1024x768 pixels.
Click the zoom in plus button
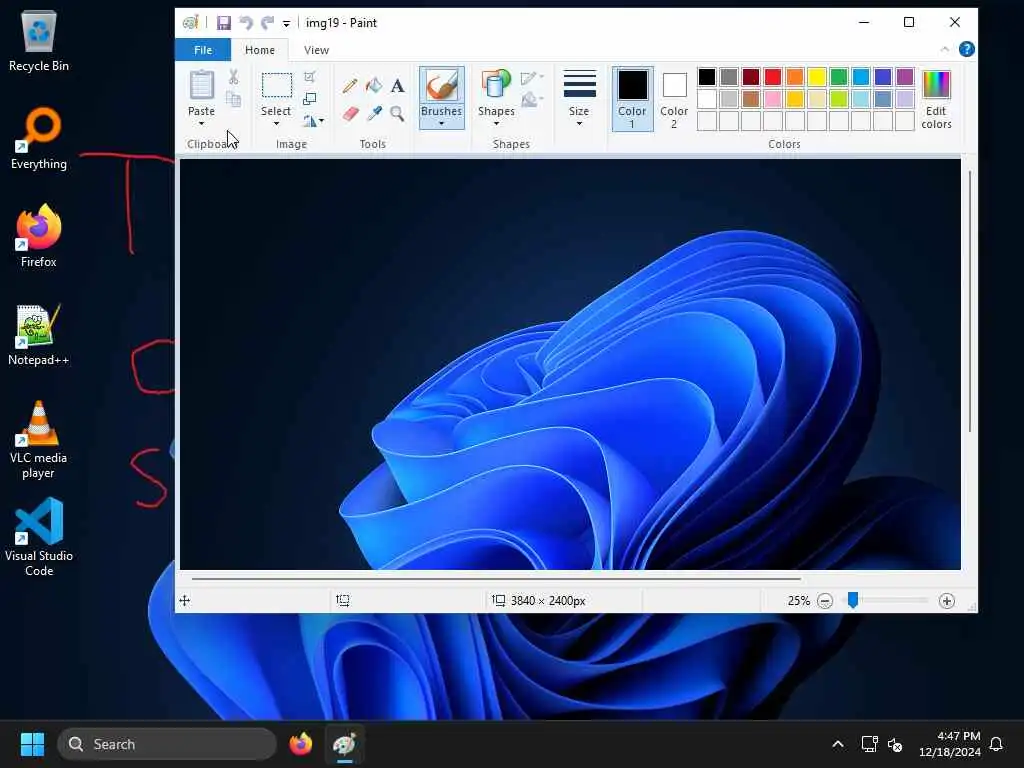click(947, 601)
